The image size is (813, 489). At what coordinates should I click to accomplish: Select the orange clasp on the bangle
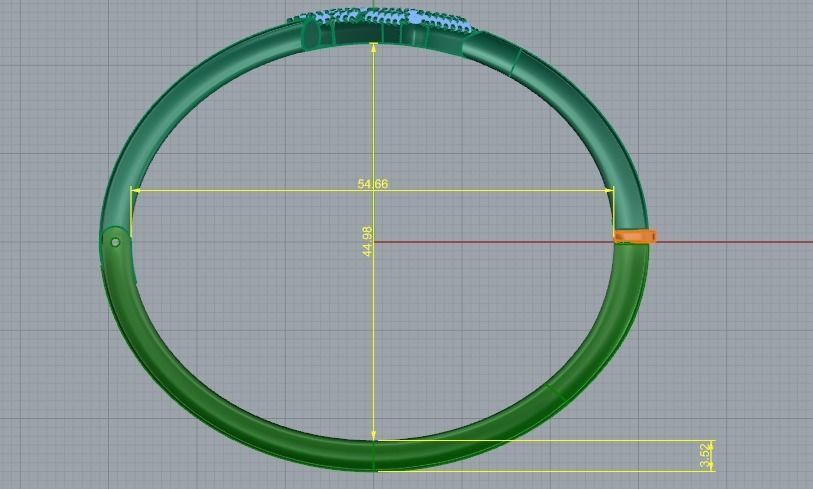click(635, 237)
